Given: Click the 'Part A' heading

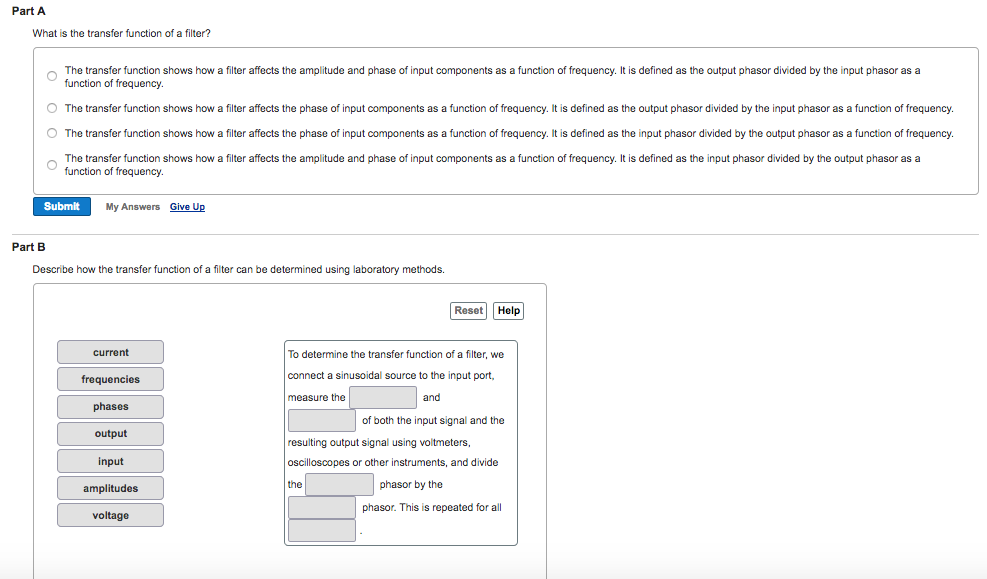Looking at the screenshot, I should point(28,11).
